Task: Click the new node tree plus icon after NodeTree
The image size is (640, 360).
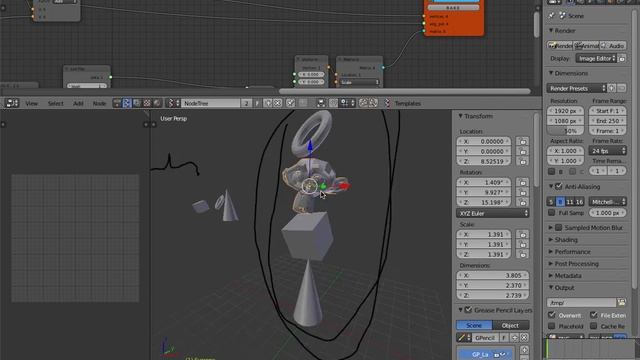Action: 268,103
